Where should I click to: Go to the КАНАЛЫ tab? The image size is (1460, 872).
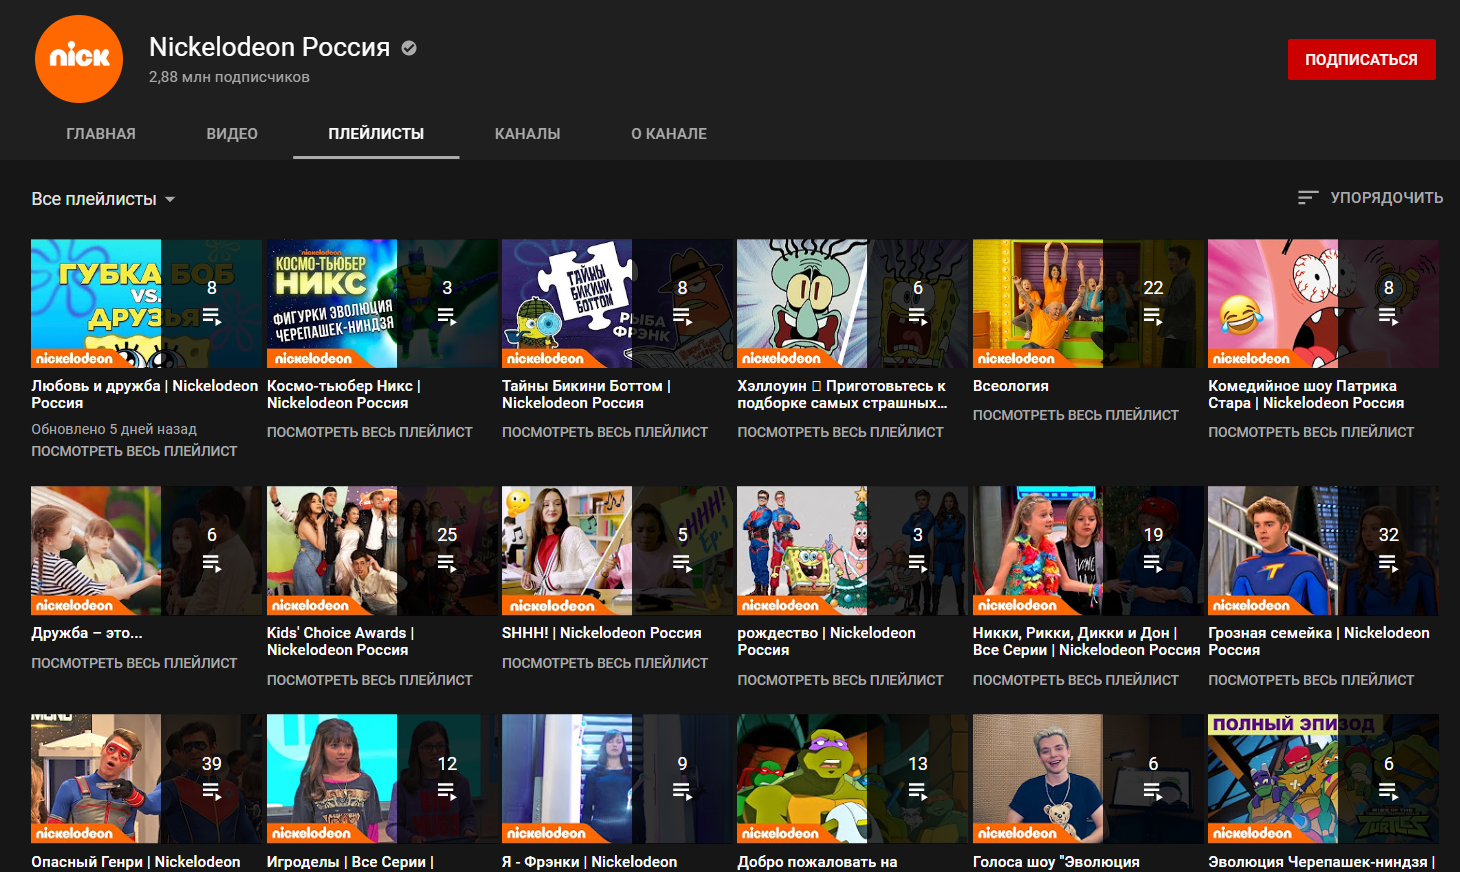527,134
